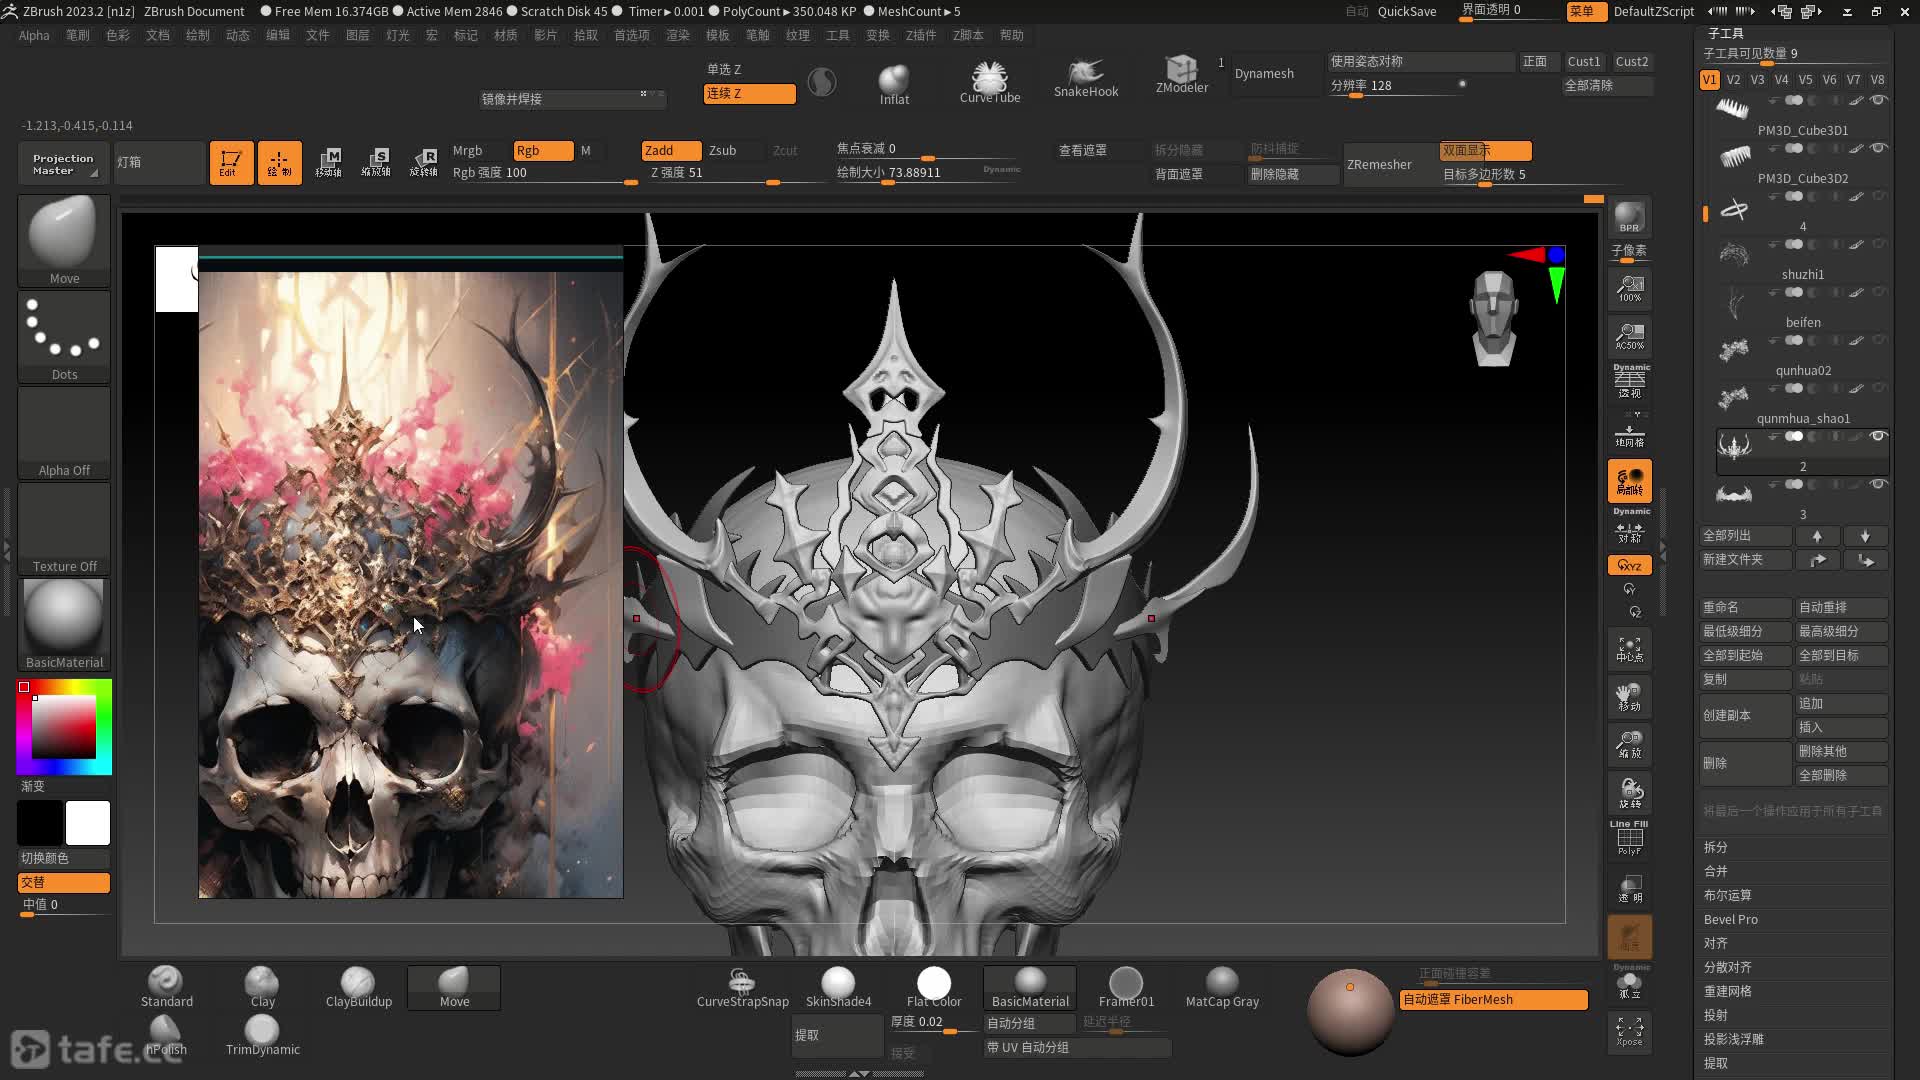
Task: Toggle double-sided display (双面显示)
Action: (1486, 150)
